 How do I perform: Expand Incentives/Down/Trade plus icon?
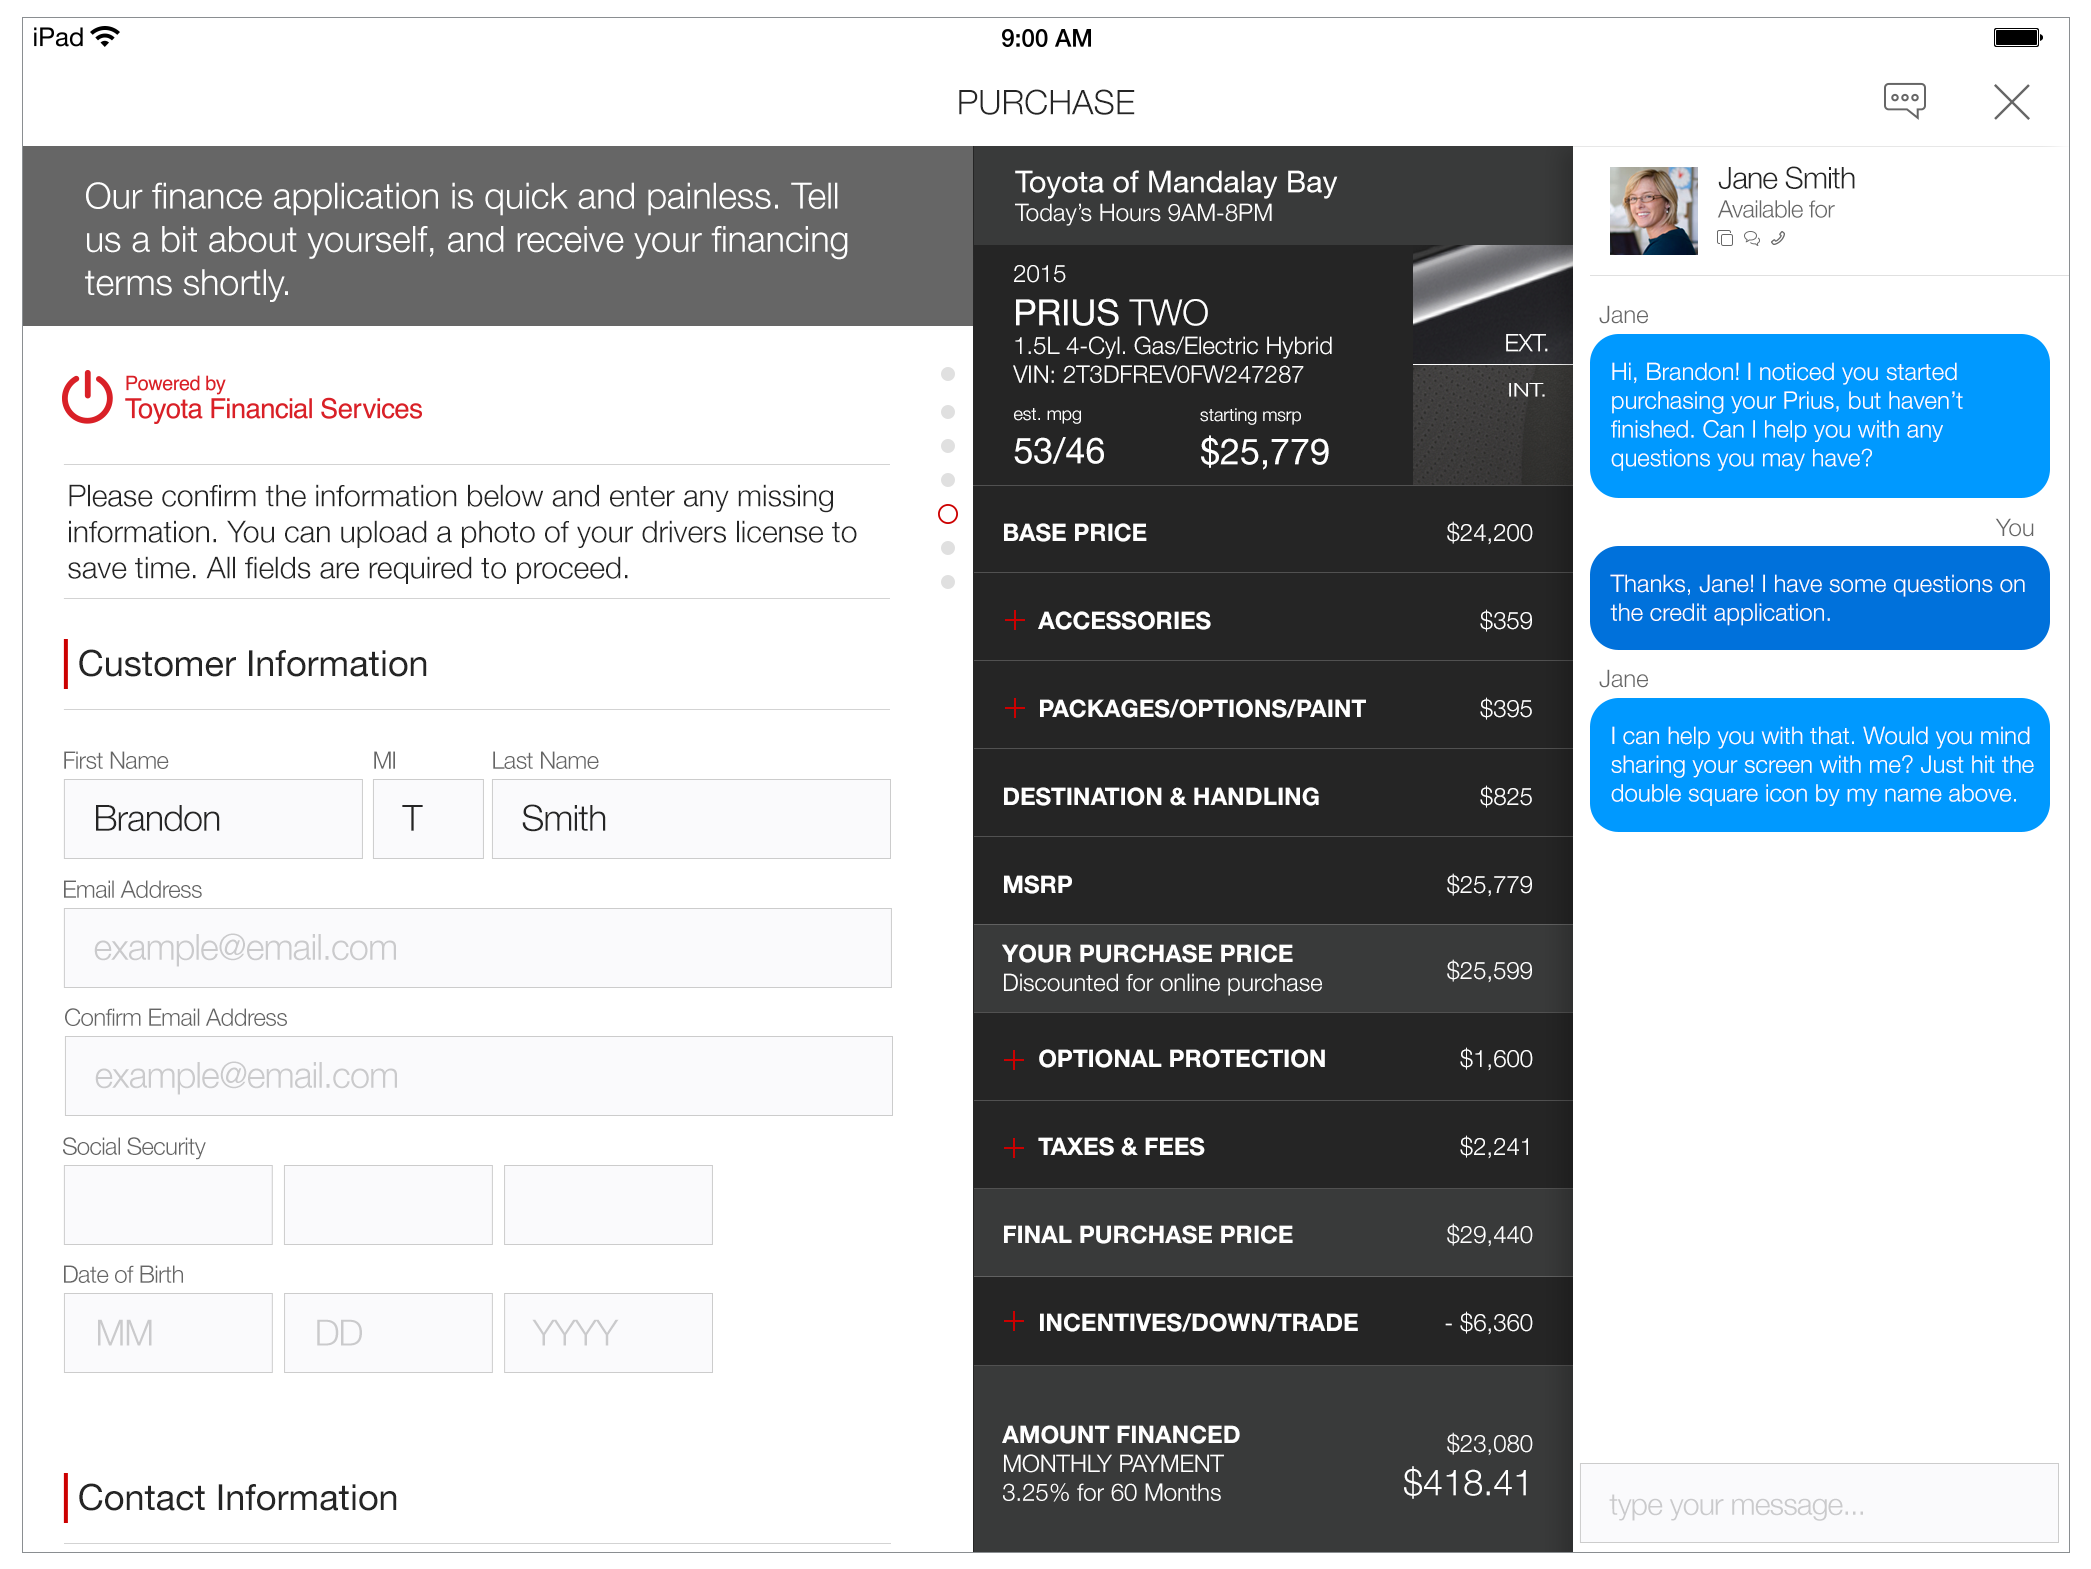[x=1015, y=1322]
